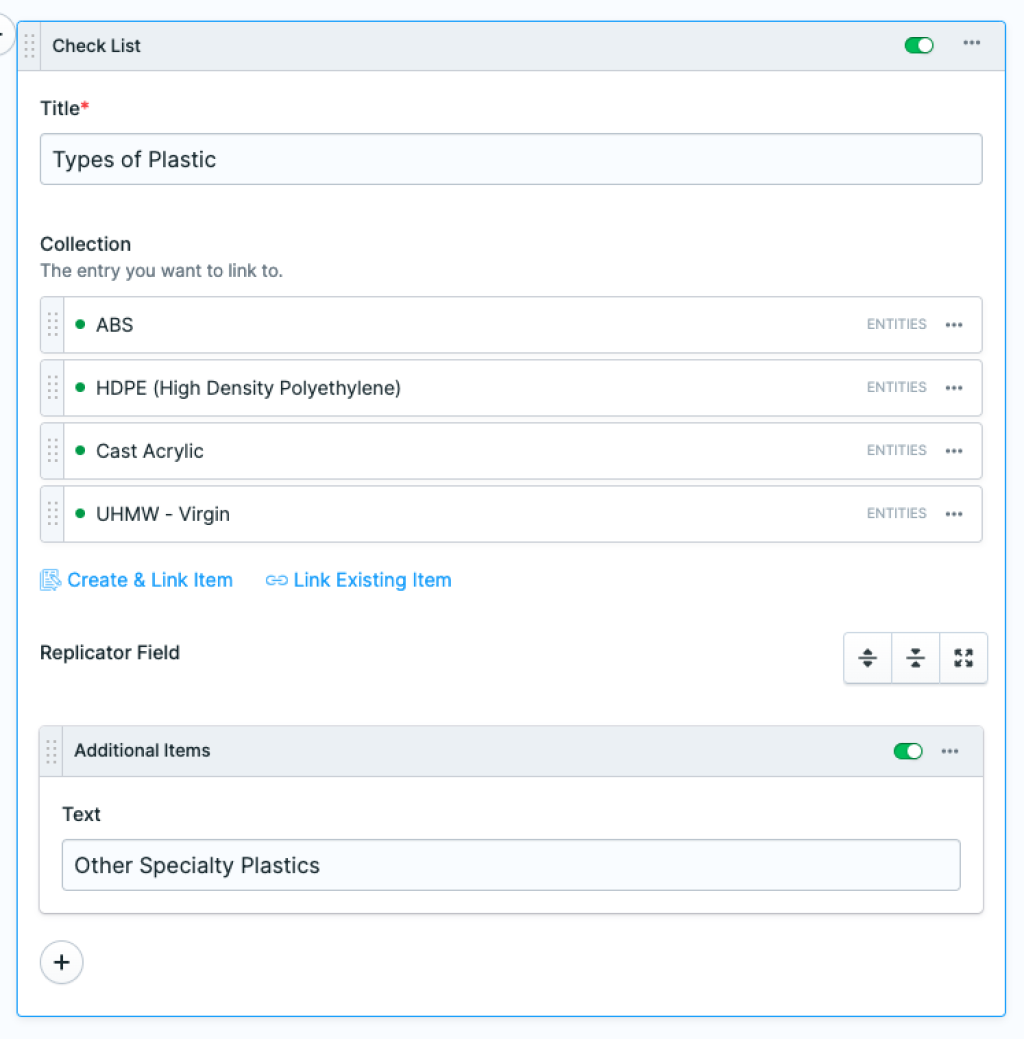Toggle off the Additional Items switch
The width and height of the screenshot is (1024, 1039).
pos(907,751)
